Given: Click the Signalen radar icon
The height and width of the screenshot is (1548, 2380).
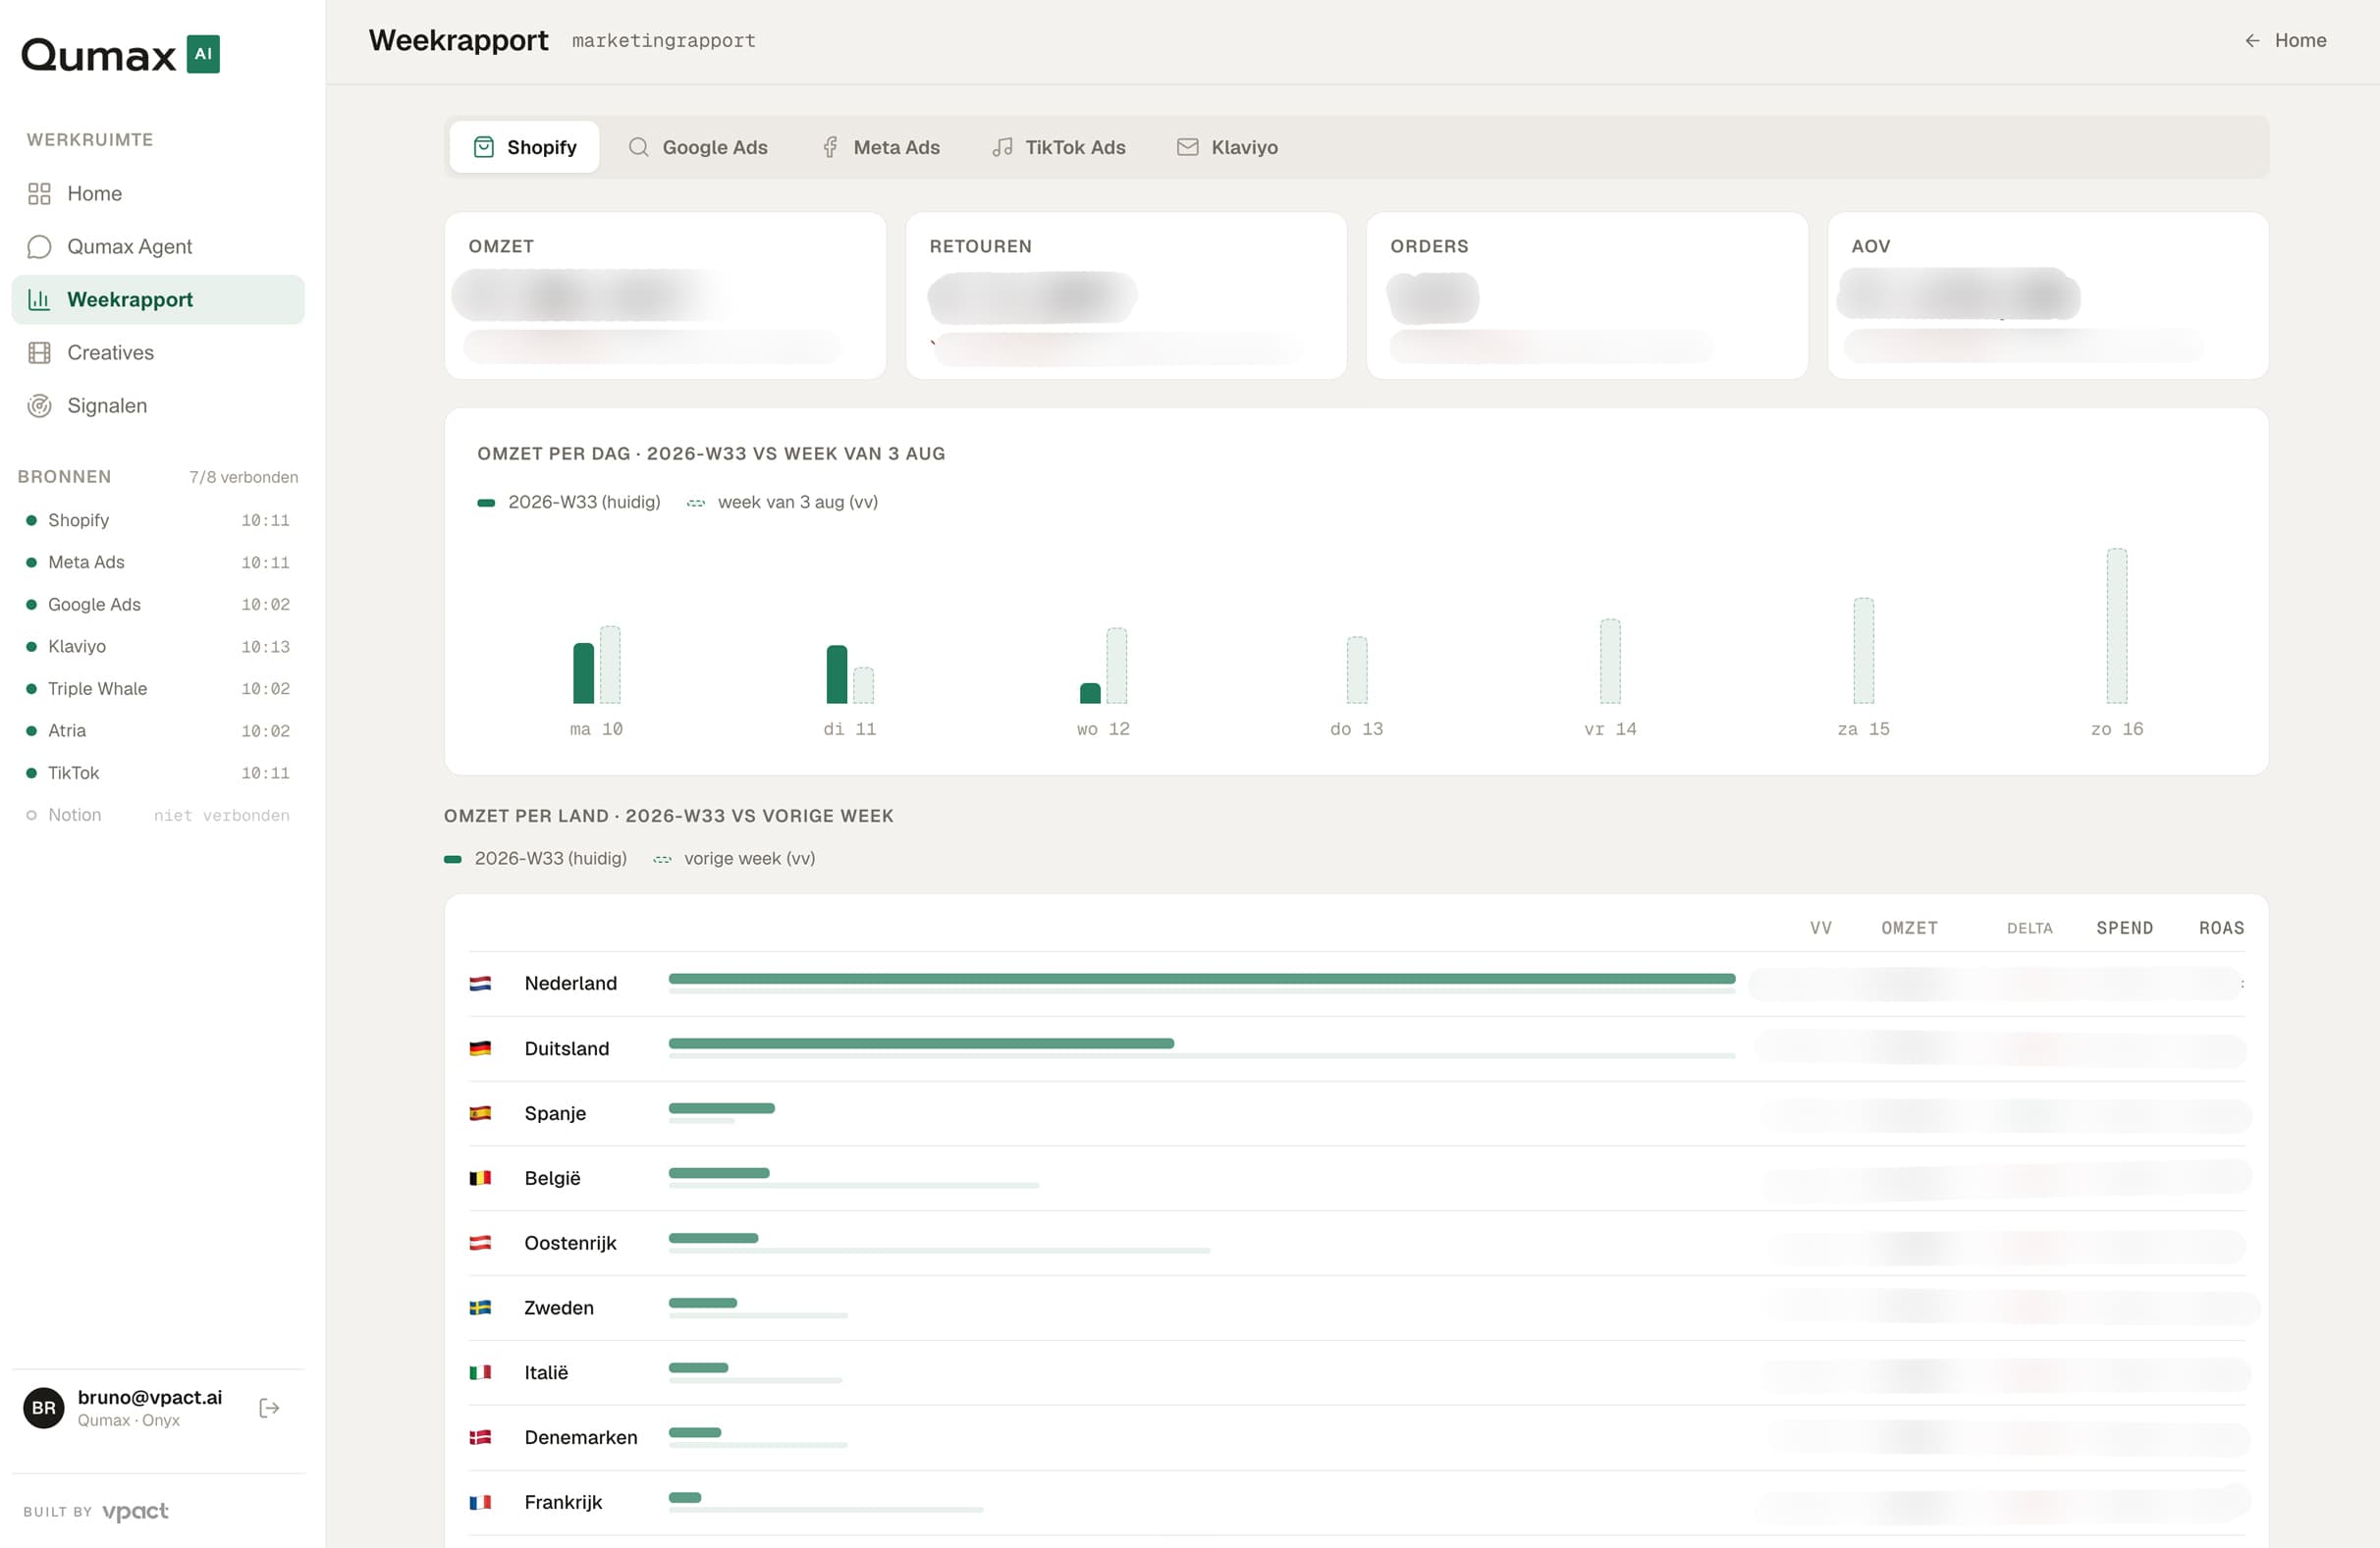Looking at the screenshot, I should [39, 405].
